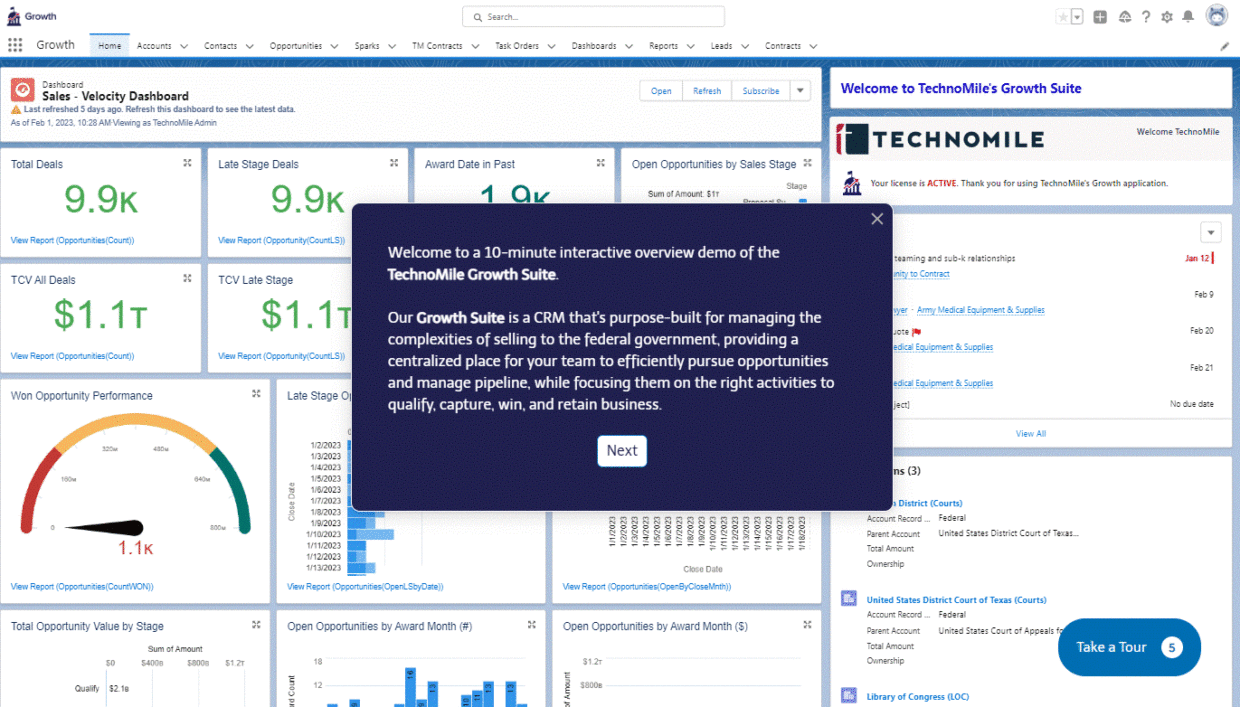This screenshot has height=707, width=1240.
Task: Click the TechnoMile logo banner
Action: click(x=941, y=139)
